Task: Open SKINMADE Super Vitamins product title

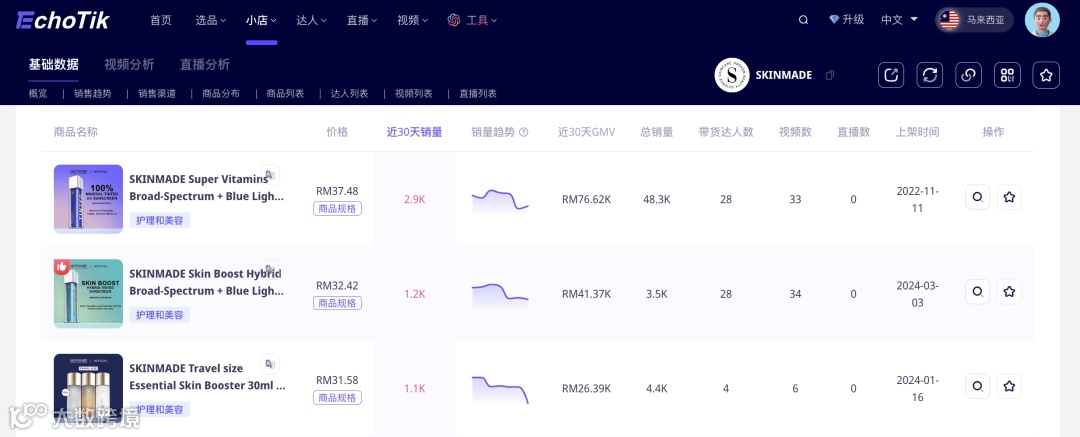Action: (x=206, y=187)
